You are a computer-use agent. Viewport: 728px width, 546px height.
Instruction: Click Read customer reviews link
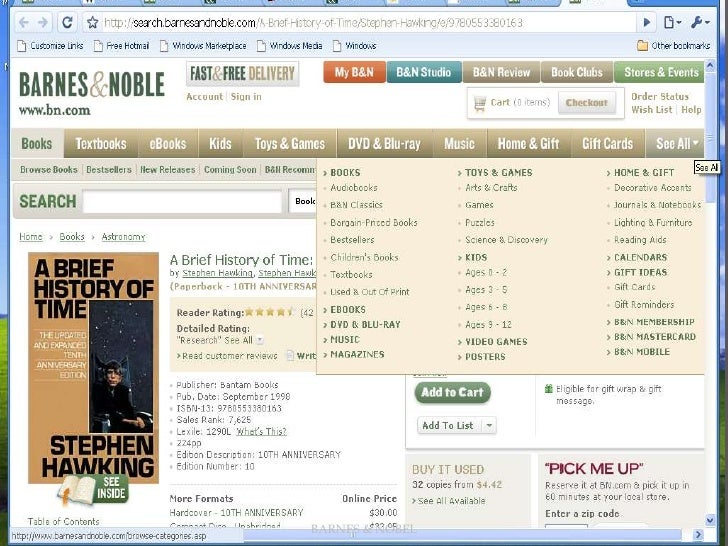(229, 356)
